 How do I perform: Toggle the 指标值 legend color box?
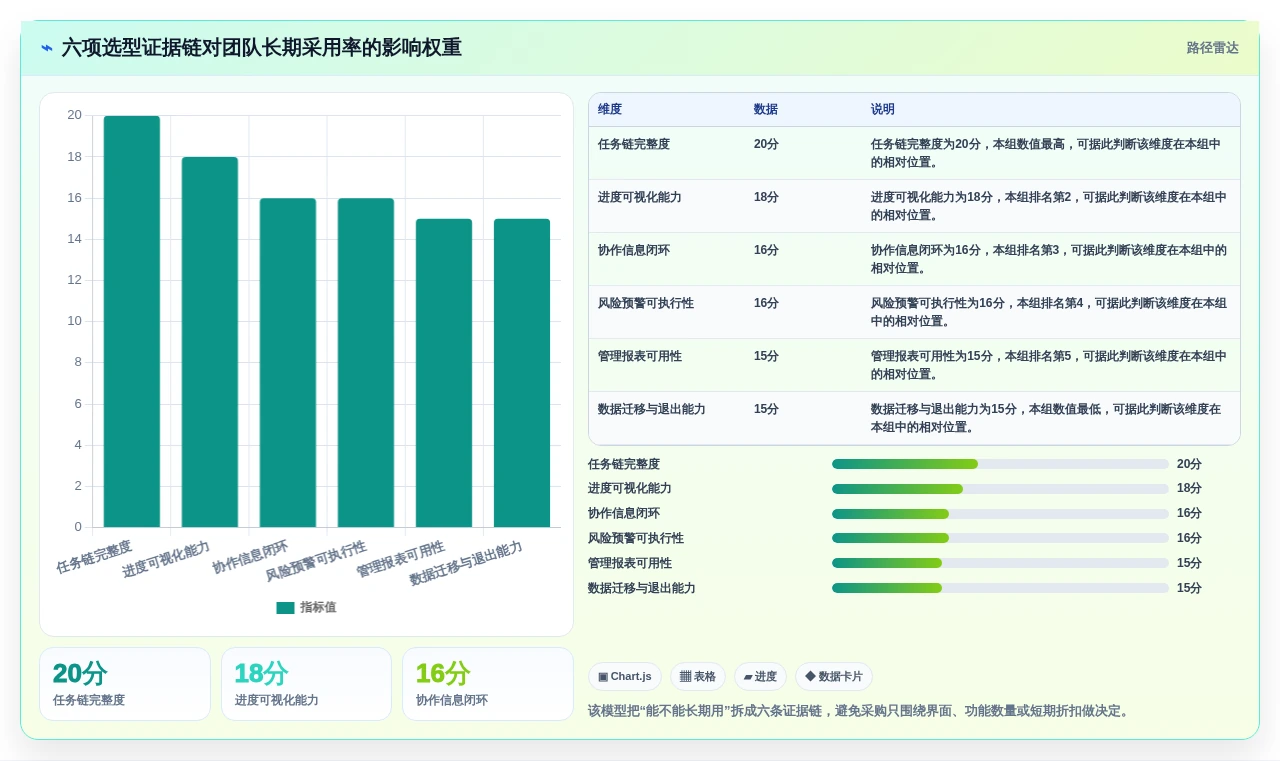[x=285, y=607]
